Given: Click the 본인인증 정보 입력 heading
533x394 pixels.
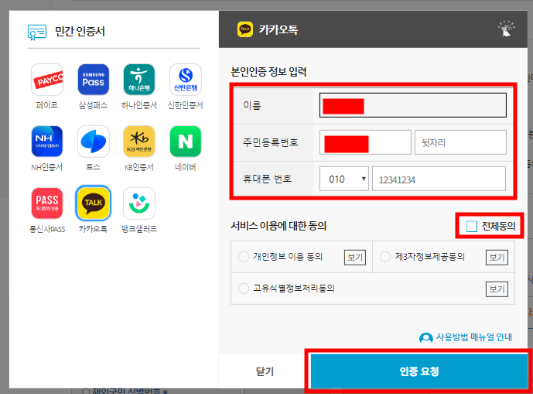Looking at the screenshot, I should [269, 72].
